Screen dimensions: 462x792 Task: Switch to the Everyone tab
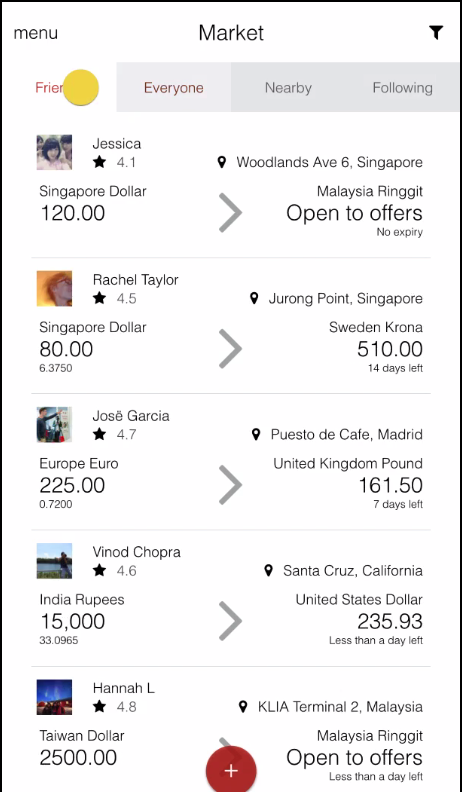tap(174, 87)
